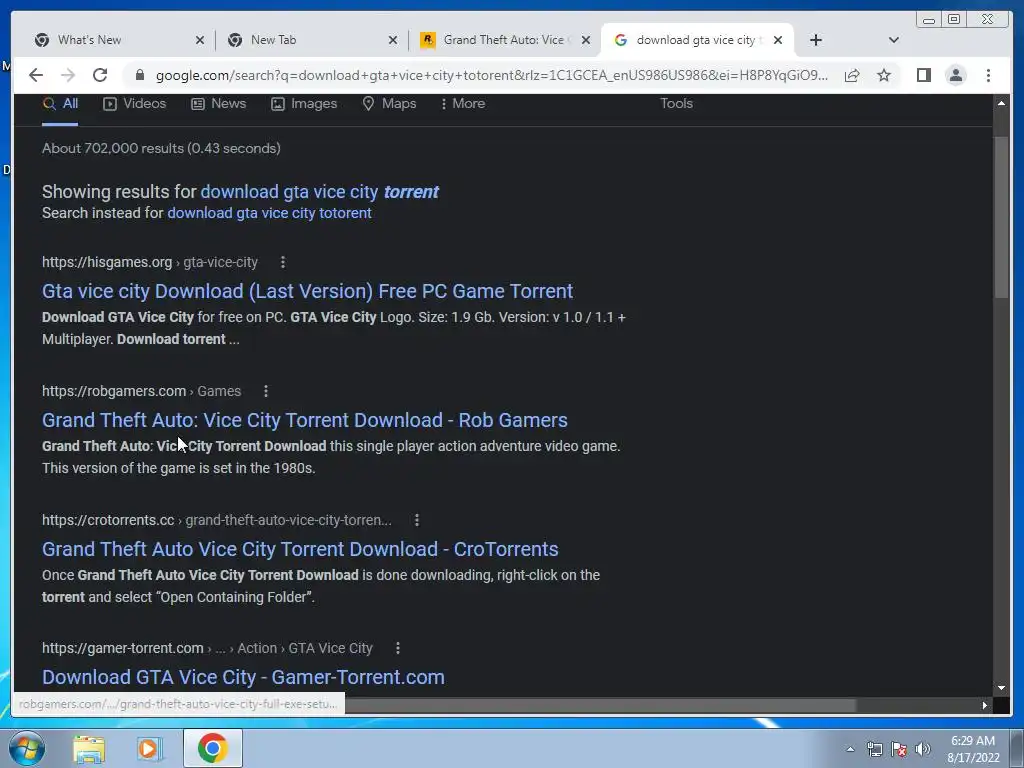Screen dimensions: 1024x768
Task: Open the Gamer-Torrent.com GTA Vice City result
Action: tap(244, 677)
